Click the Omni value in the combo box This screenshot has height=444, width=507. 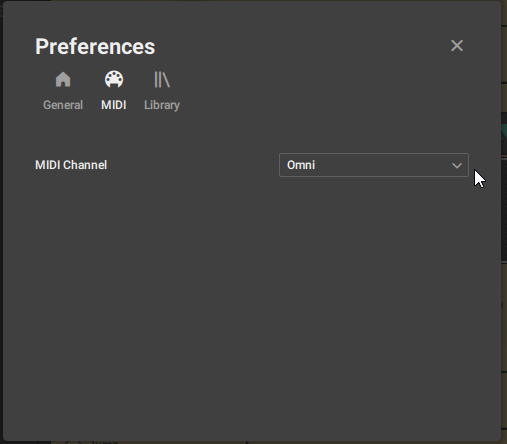[301, 165]
